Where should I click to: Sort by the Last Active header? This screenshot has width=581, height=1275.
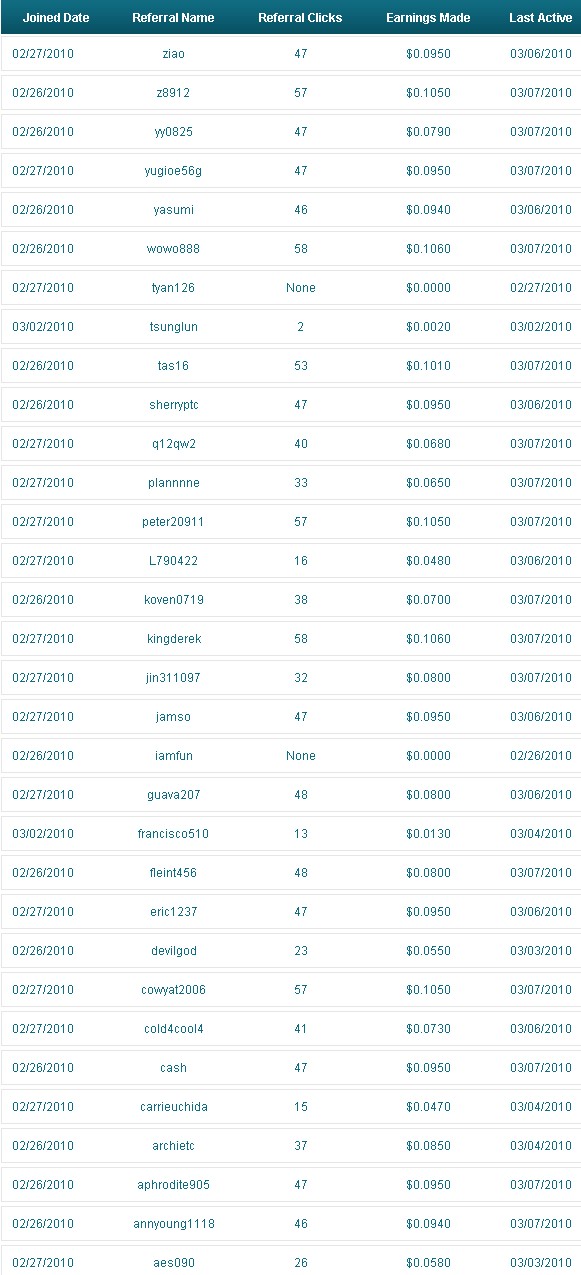[x=541, y=18]
